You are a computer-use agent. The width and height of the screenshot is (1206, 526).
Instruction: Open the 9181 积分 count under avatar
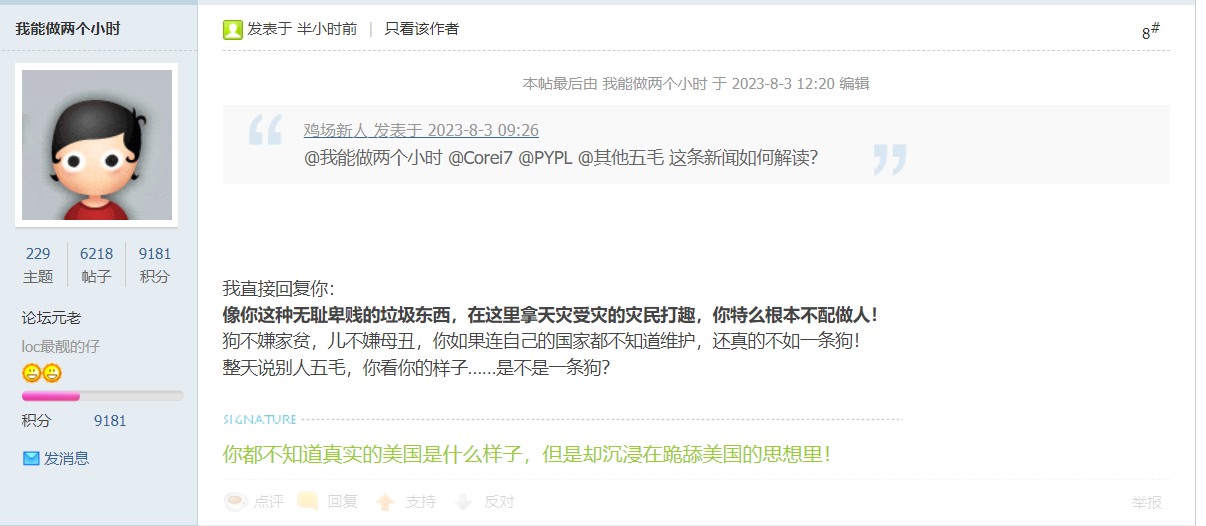pos(155,264)
